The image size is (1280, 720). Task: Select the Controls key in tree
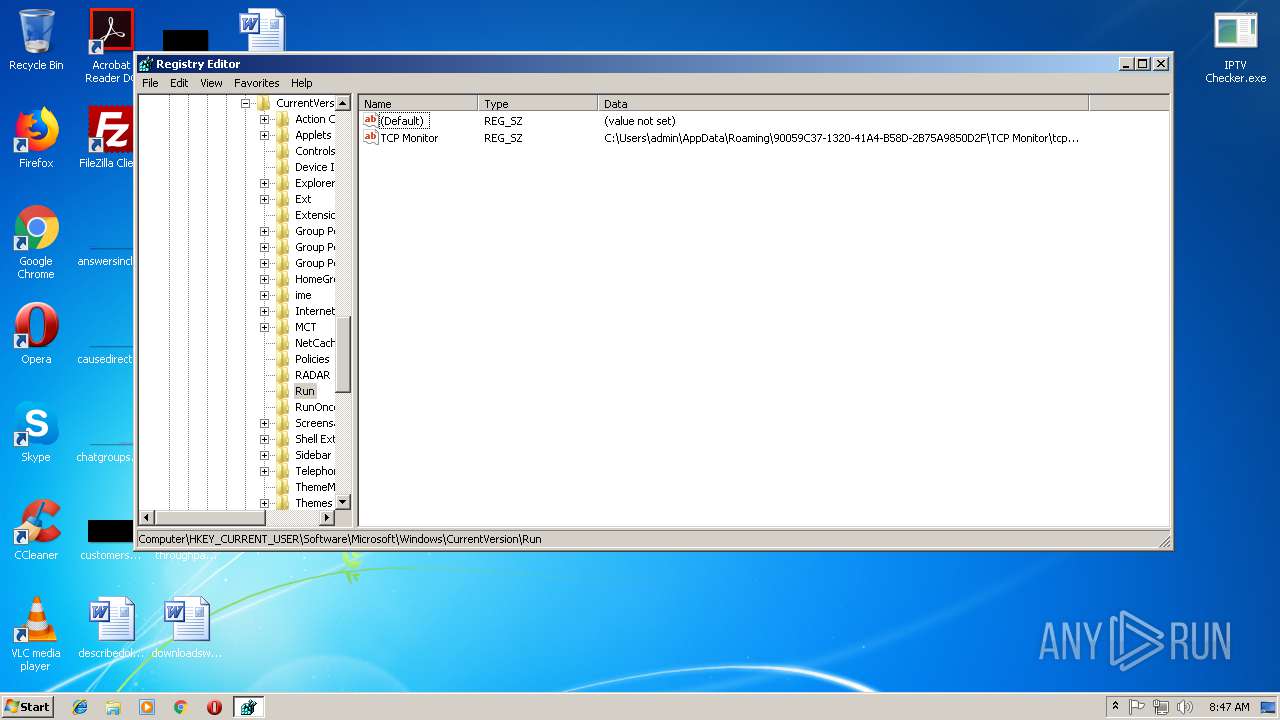click(315, 151)
